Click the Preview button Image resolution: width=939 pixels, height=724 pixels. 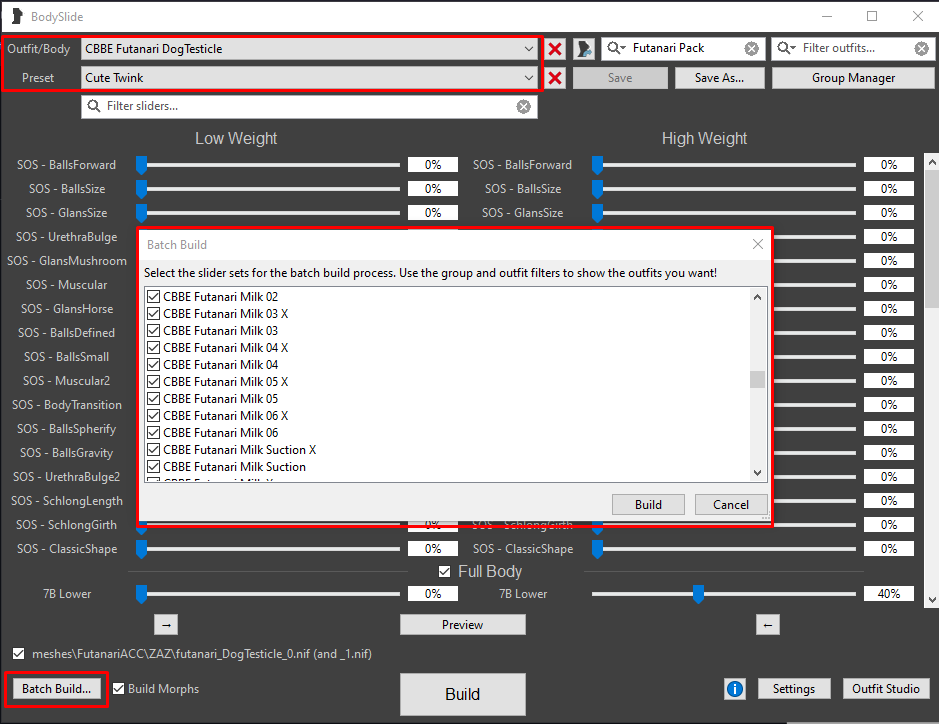click(x=462, y=625)
